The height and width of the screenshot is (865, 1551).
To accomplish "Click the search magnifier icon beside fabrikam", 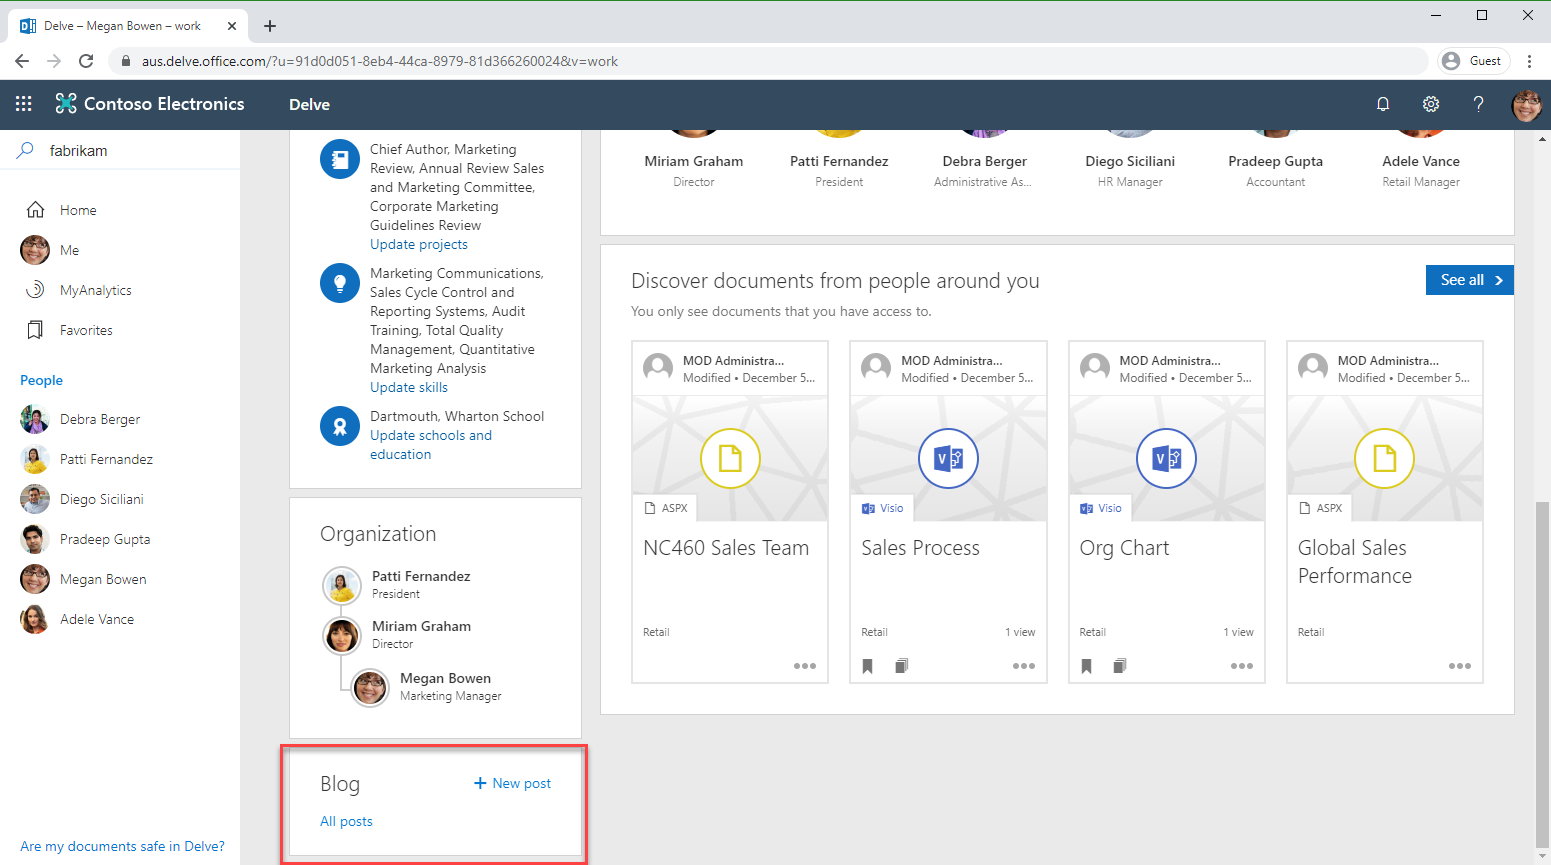I will click(x=26, y=150).
